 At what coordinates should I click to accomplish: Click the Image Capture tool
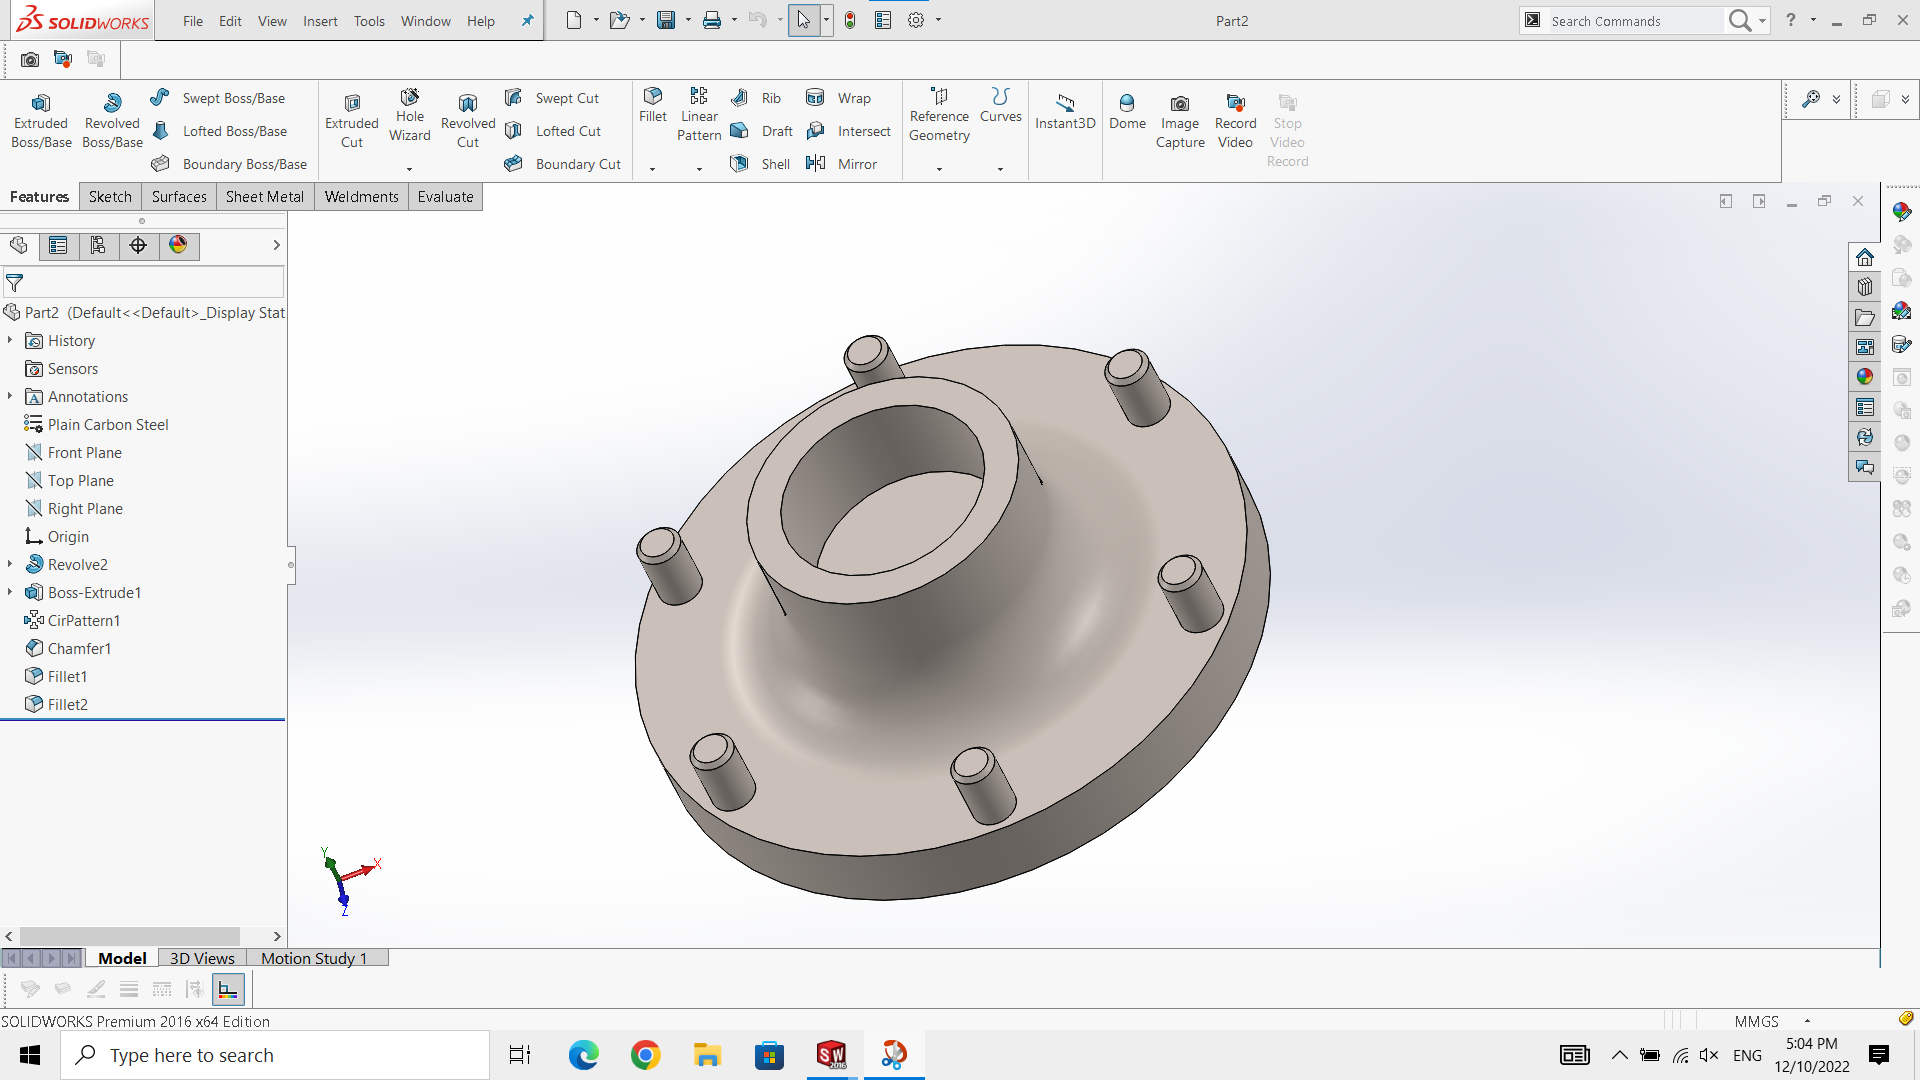point(1180,122)
